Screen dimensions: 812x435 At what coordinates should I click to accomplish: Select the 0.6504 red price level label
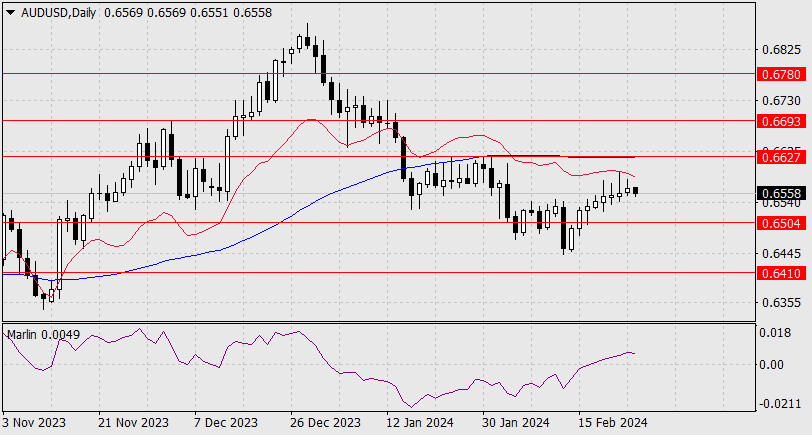(781, 223)
